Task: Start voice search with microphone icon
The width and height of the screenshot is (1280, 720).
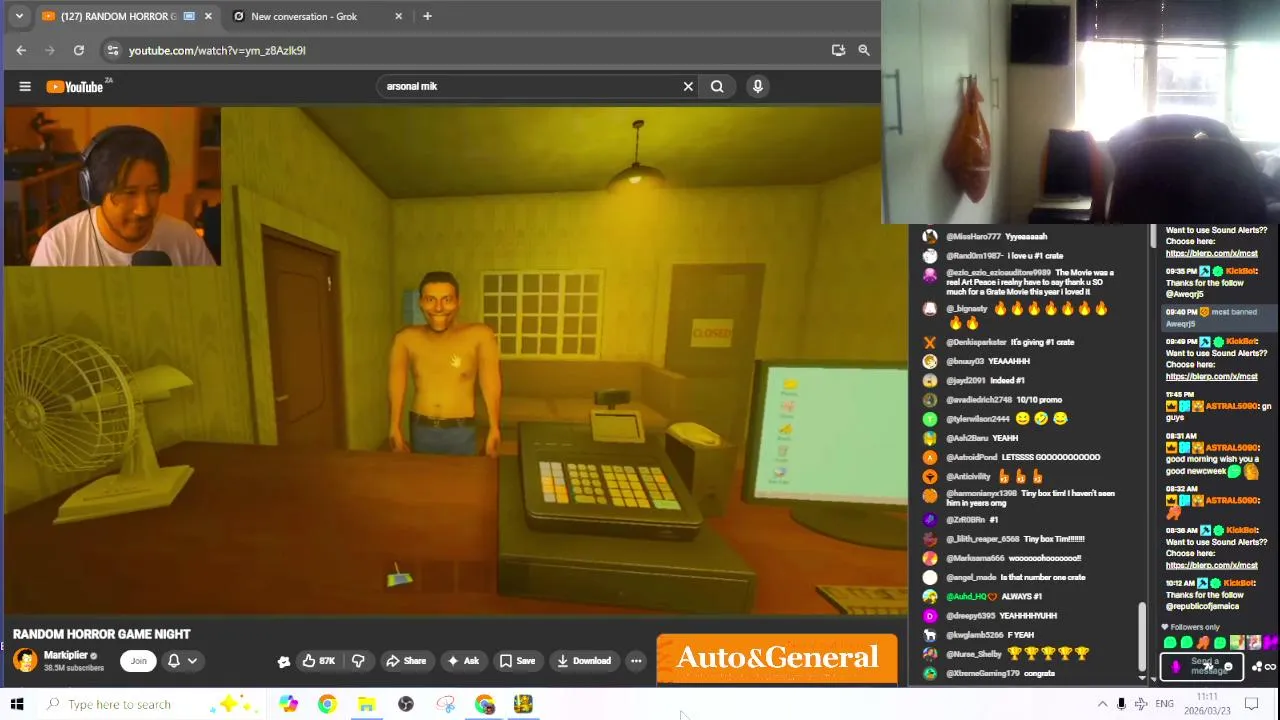Action: (x=758, y=86)
